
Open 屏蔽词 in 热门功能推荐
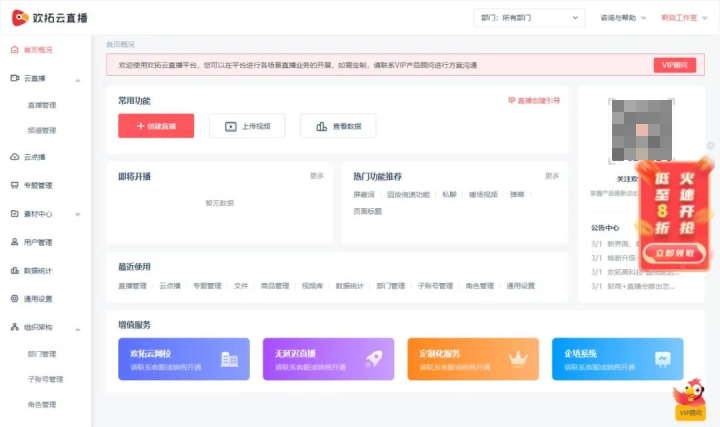click(x=364, y=195)
